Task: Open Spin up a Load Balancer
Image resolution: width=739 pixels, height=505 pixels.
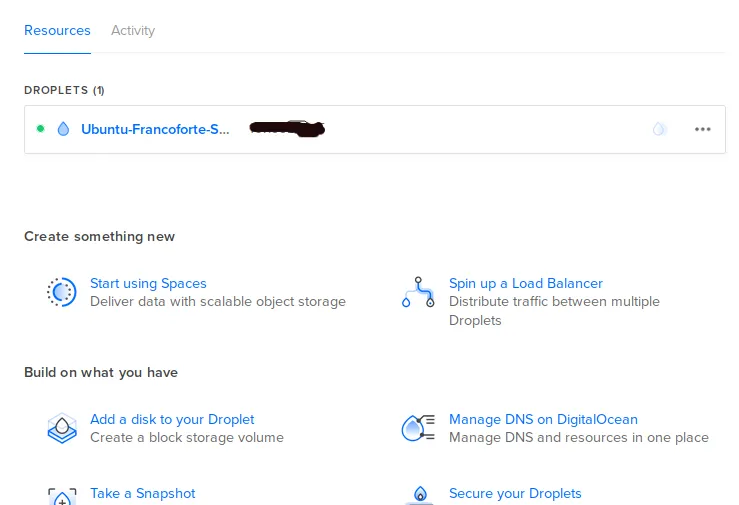Action: 526,283
